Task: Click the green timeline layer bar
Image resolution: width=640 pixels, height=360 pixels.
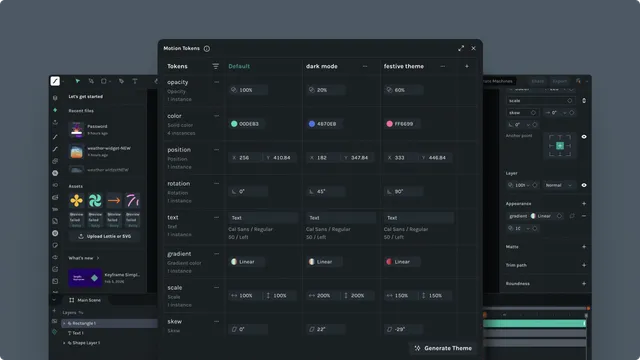Action: click(x=535, y=323)
